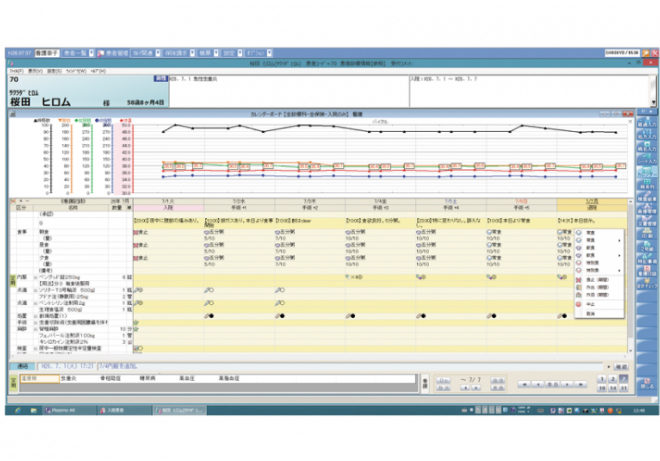Run 会計チェック from the sidebar
The image size is (660, 461).
pyautogui.click(x=647, y=283)
